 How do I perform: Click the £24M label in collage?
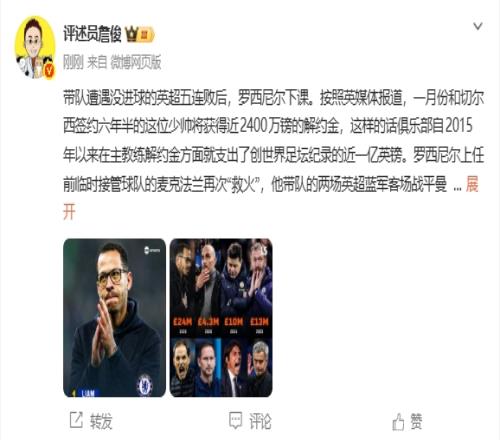tap(183, 322)
